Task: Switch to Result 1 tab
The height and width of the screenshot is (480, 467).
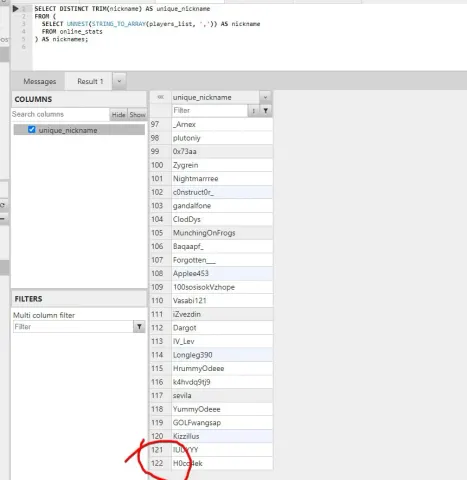Action: click(90, 81)
